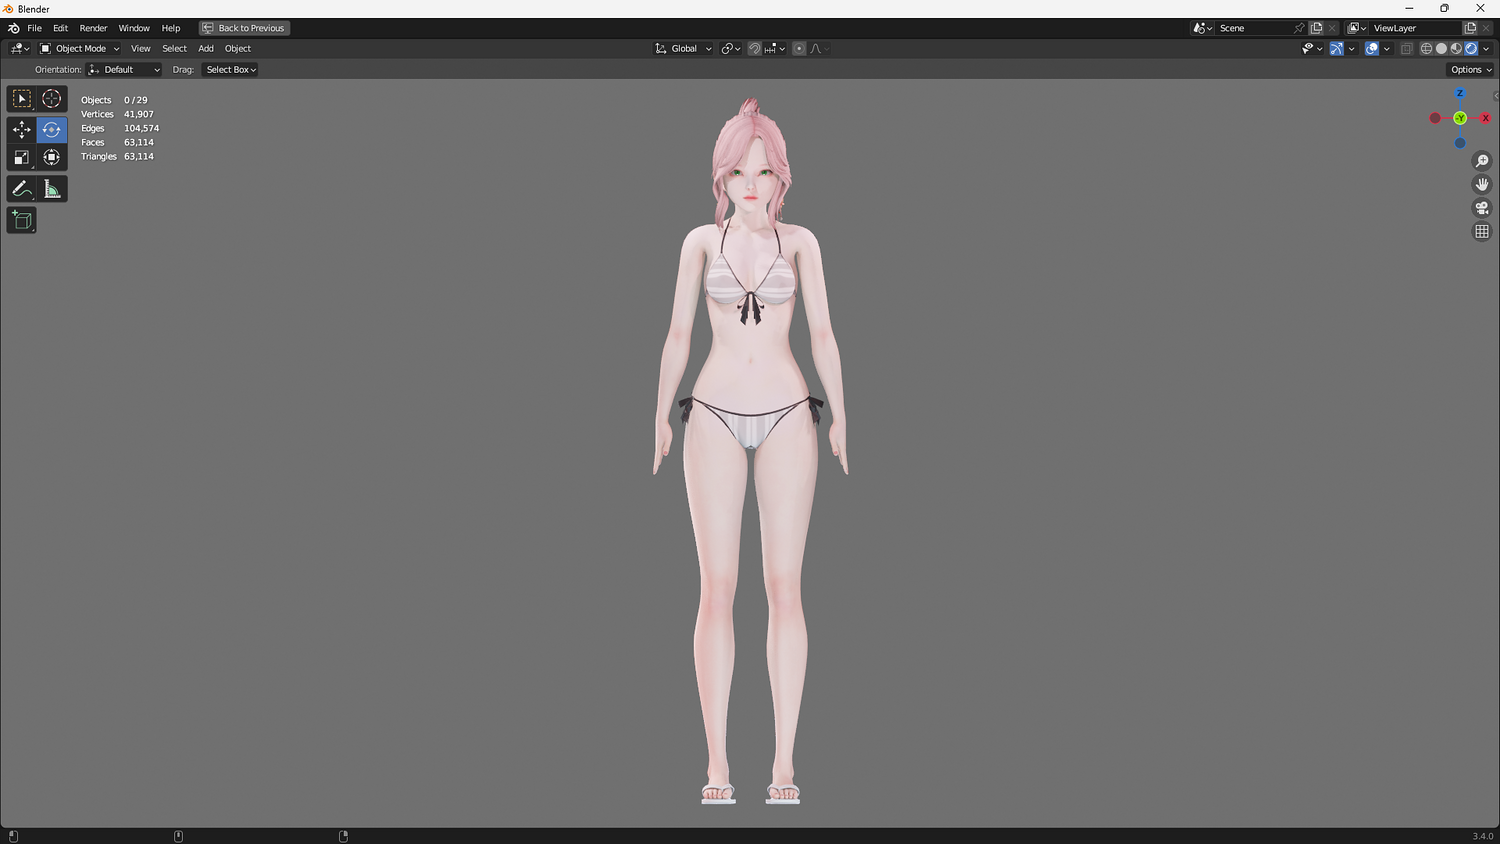Viewport: 1500px width, 844px height.
Task: Click the Edges count 104,574
Action: point(141,128)
